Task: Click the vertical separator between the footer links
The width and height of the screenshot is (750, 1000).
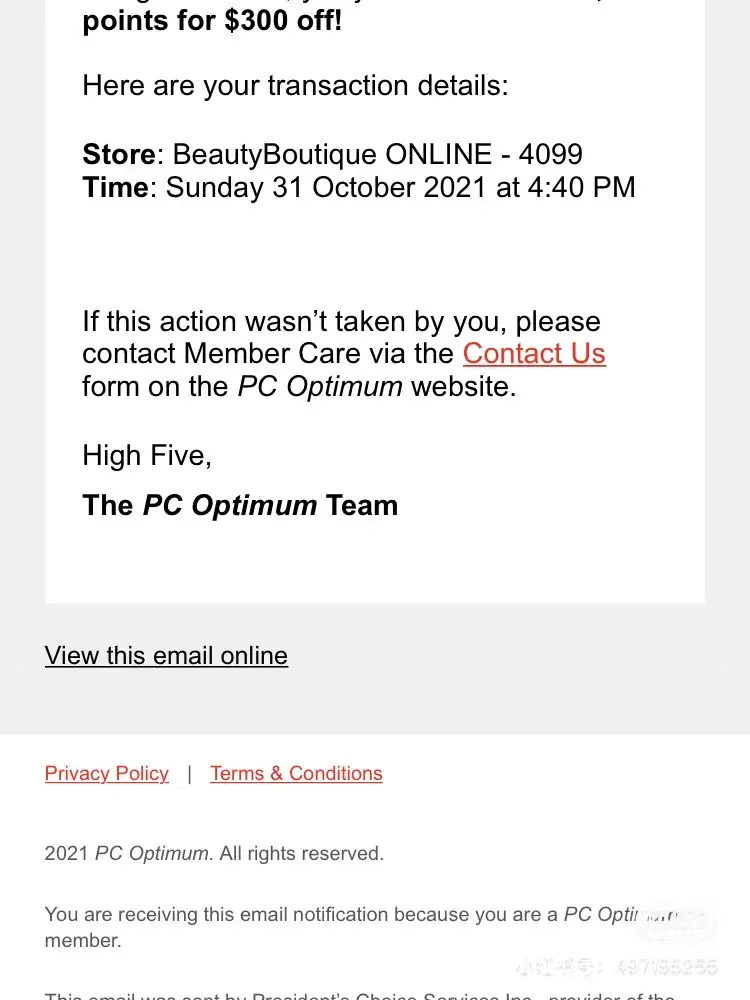Action: pos(189,774)
